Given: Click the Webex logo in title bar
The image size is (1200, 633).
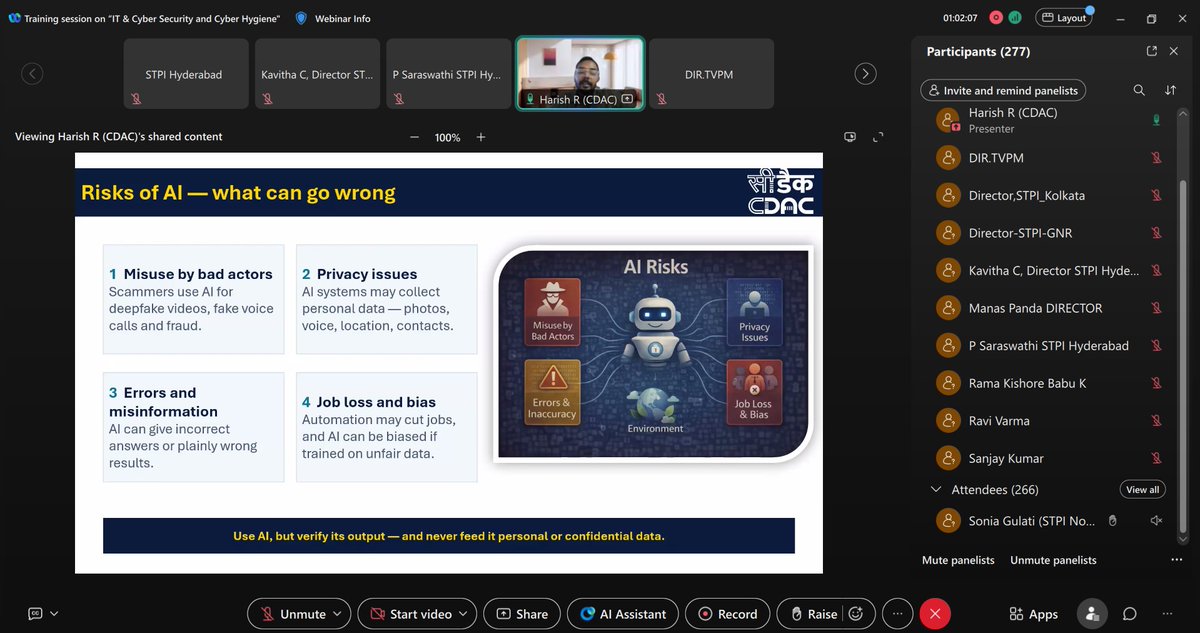Looking at the screenshot, I should click(x=14, y=18).
